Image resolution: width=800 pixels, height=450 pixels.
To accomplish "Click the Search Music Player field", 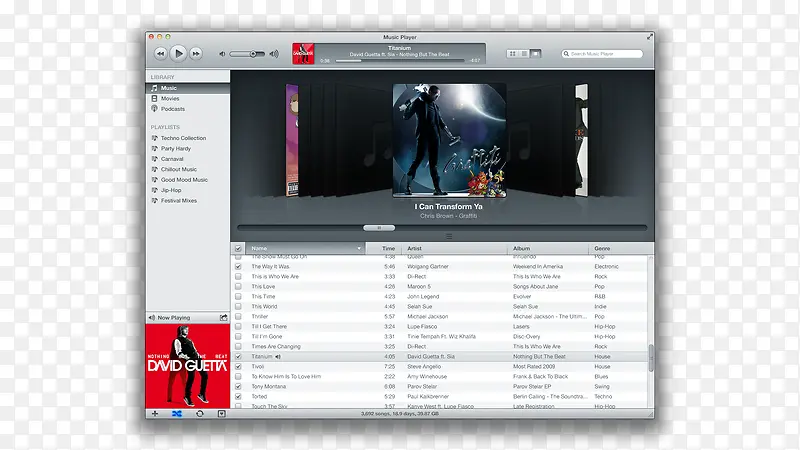I will 602,54.
